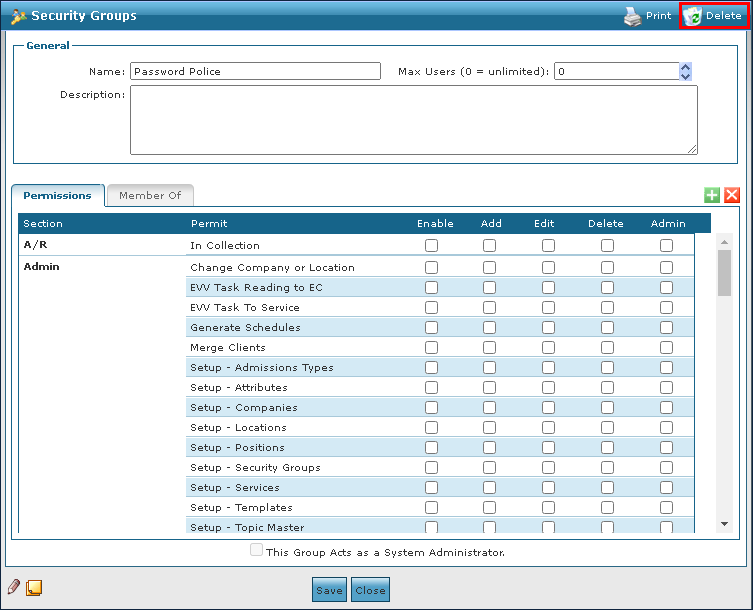Select the Permissions tab
This screenshot has width=753, height=610.
[57, 196]
